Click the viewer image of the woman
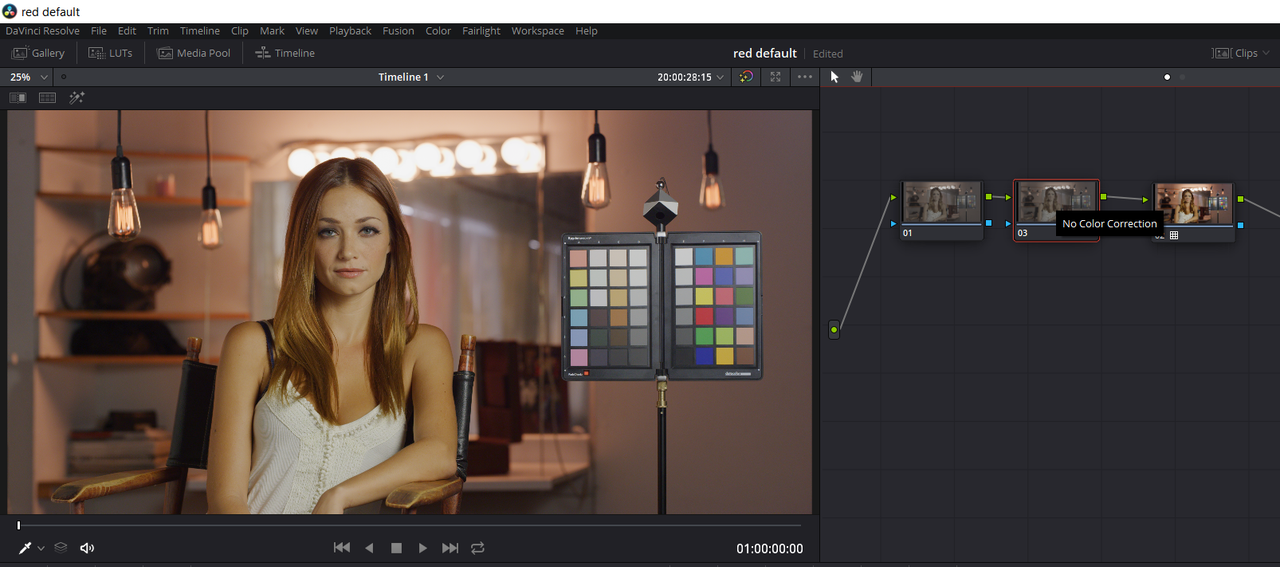The width and height of the screenshot is (1280, 567). (x=409, y=312)
